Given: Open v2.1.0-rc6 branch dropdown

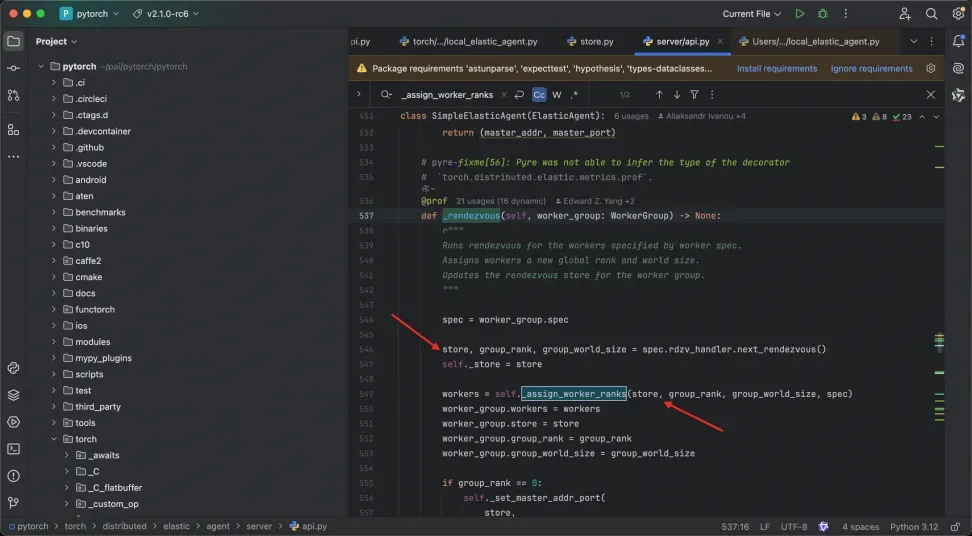Looking at the screenshot, I should [166, 14].
